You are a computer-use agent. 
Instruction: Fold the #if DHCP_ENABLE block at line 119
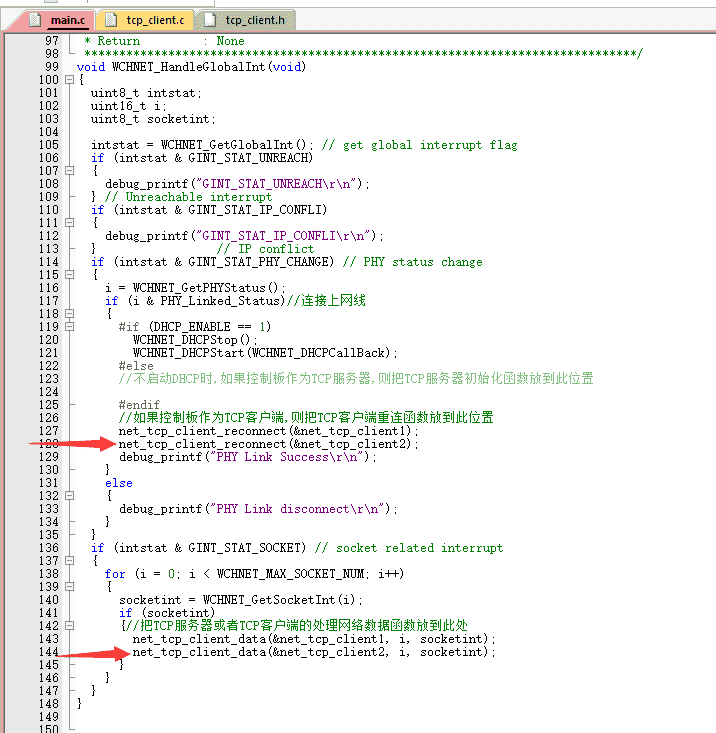click(x=69, y=327)
